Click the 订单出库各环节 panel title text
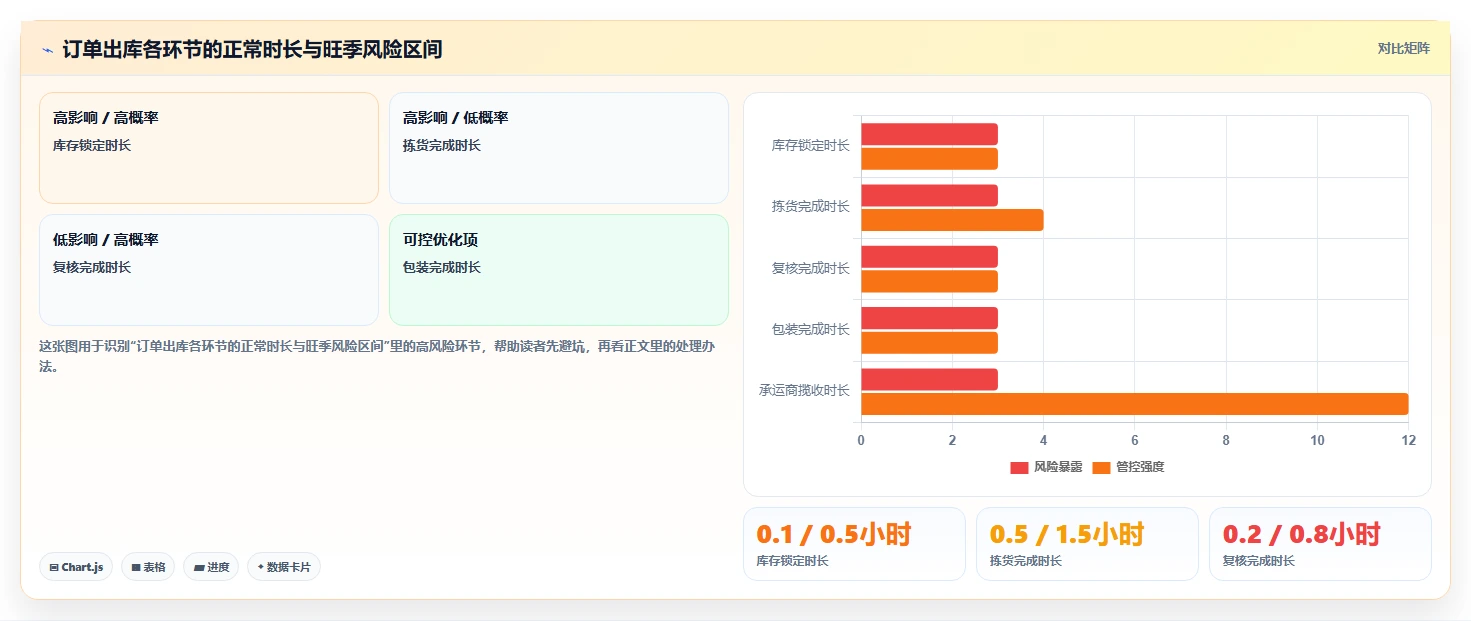Screen dimensions: 1471x621 point(252,49)
